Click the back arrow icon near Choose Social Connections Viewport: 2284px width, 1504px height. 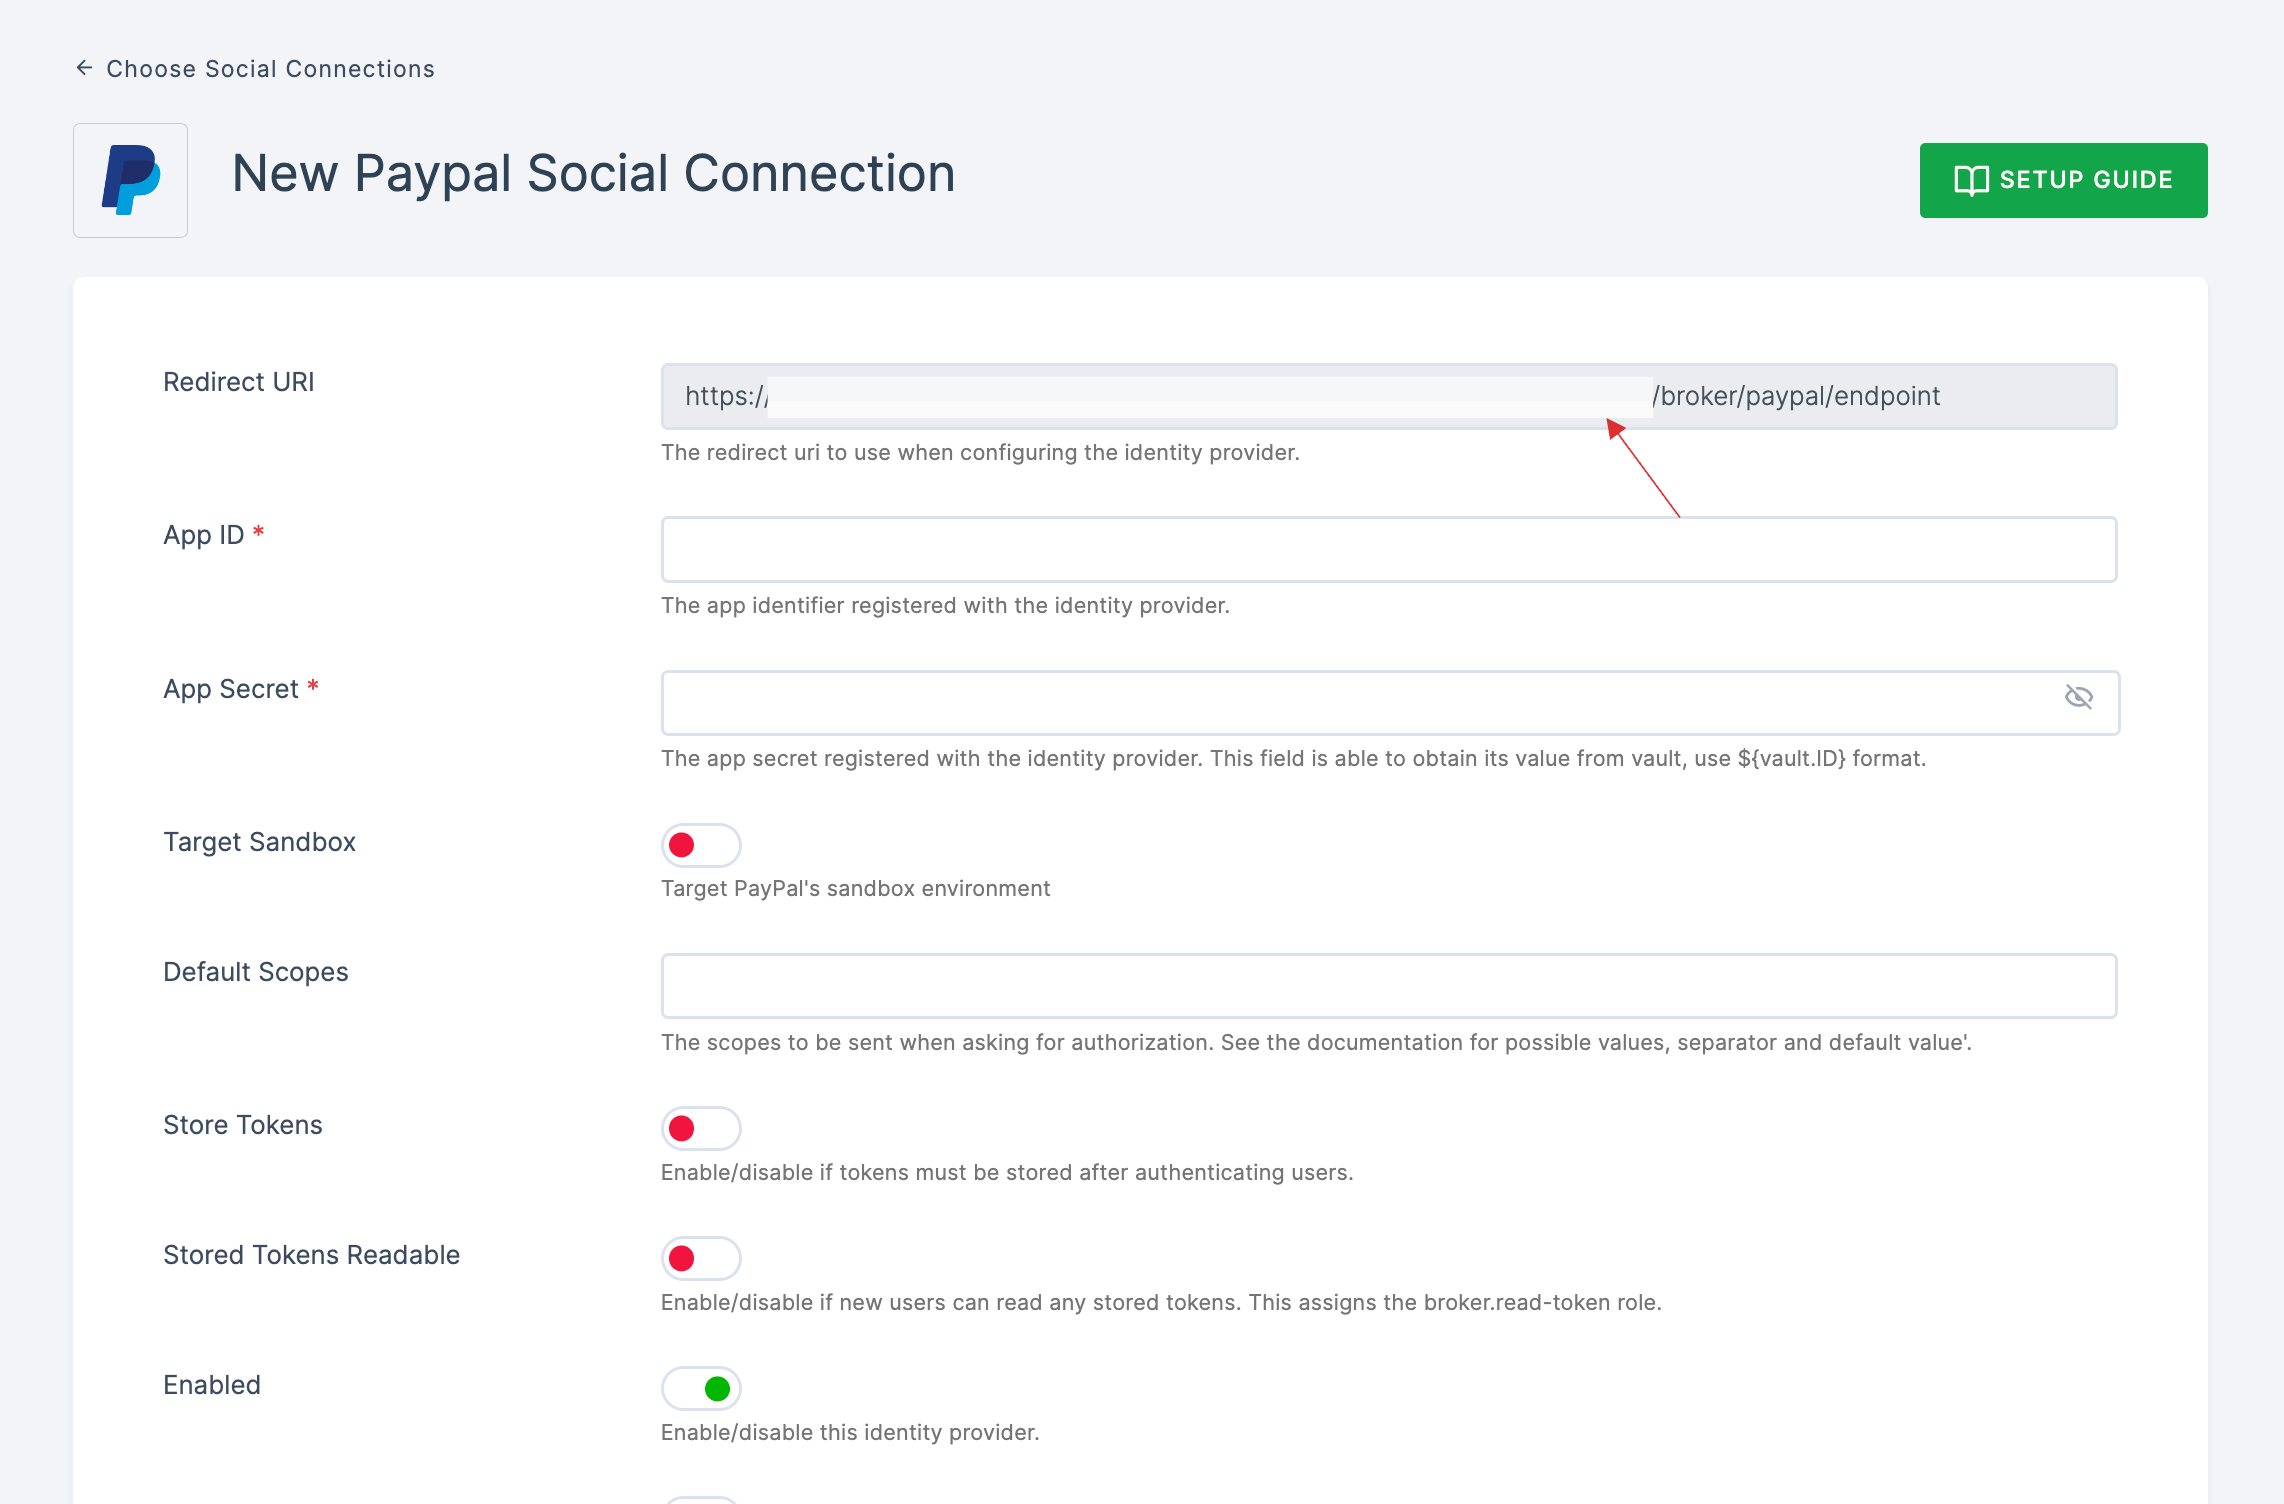(x=85, y=68)
